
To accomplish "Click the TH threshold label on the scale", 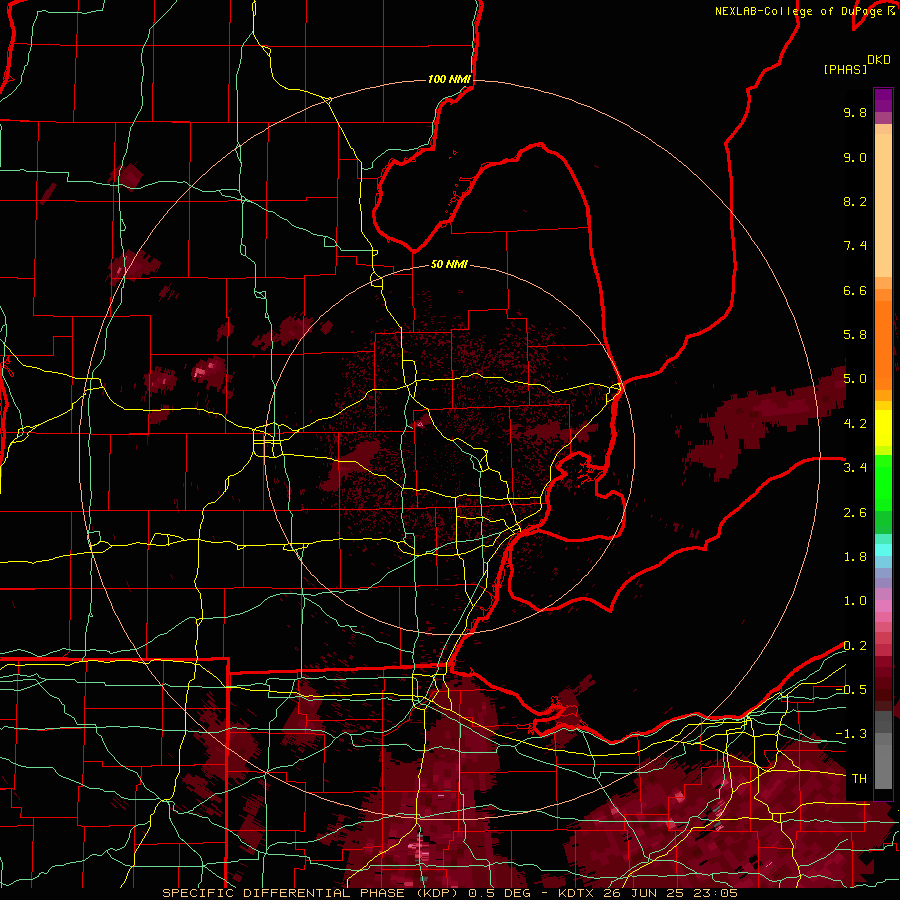I will point(859,779).
